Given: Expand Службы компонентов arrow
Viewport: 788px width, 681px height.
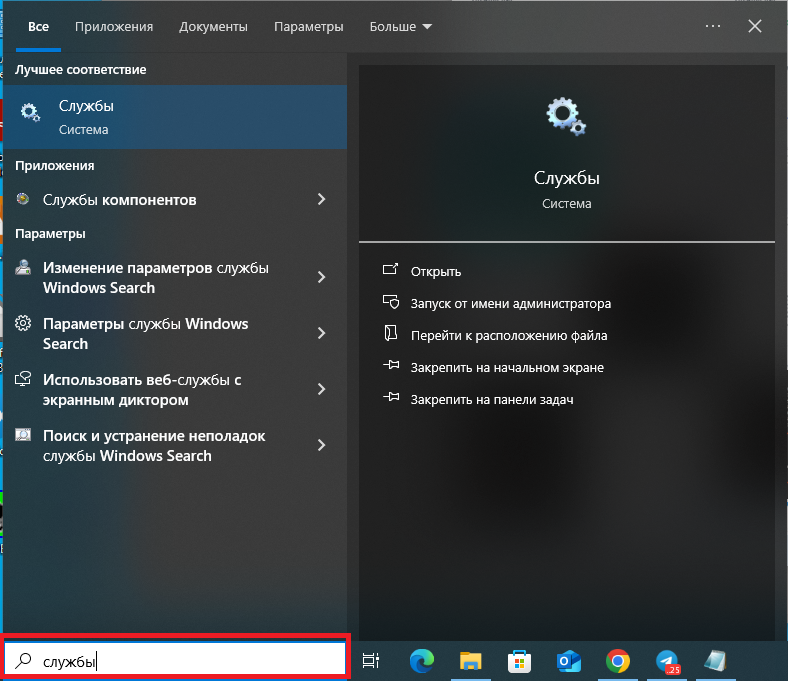Looking at the screenshot, I should point(321,200).
